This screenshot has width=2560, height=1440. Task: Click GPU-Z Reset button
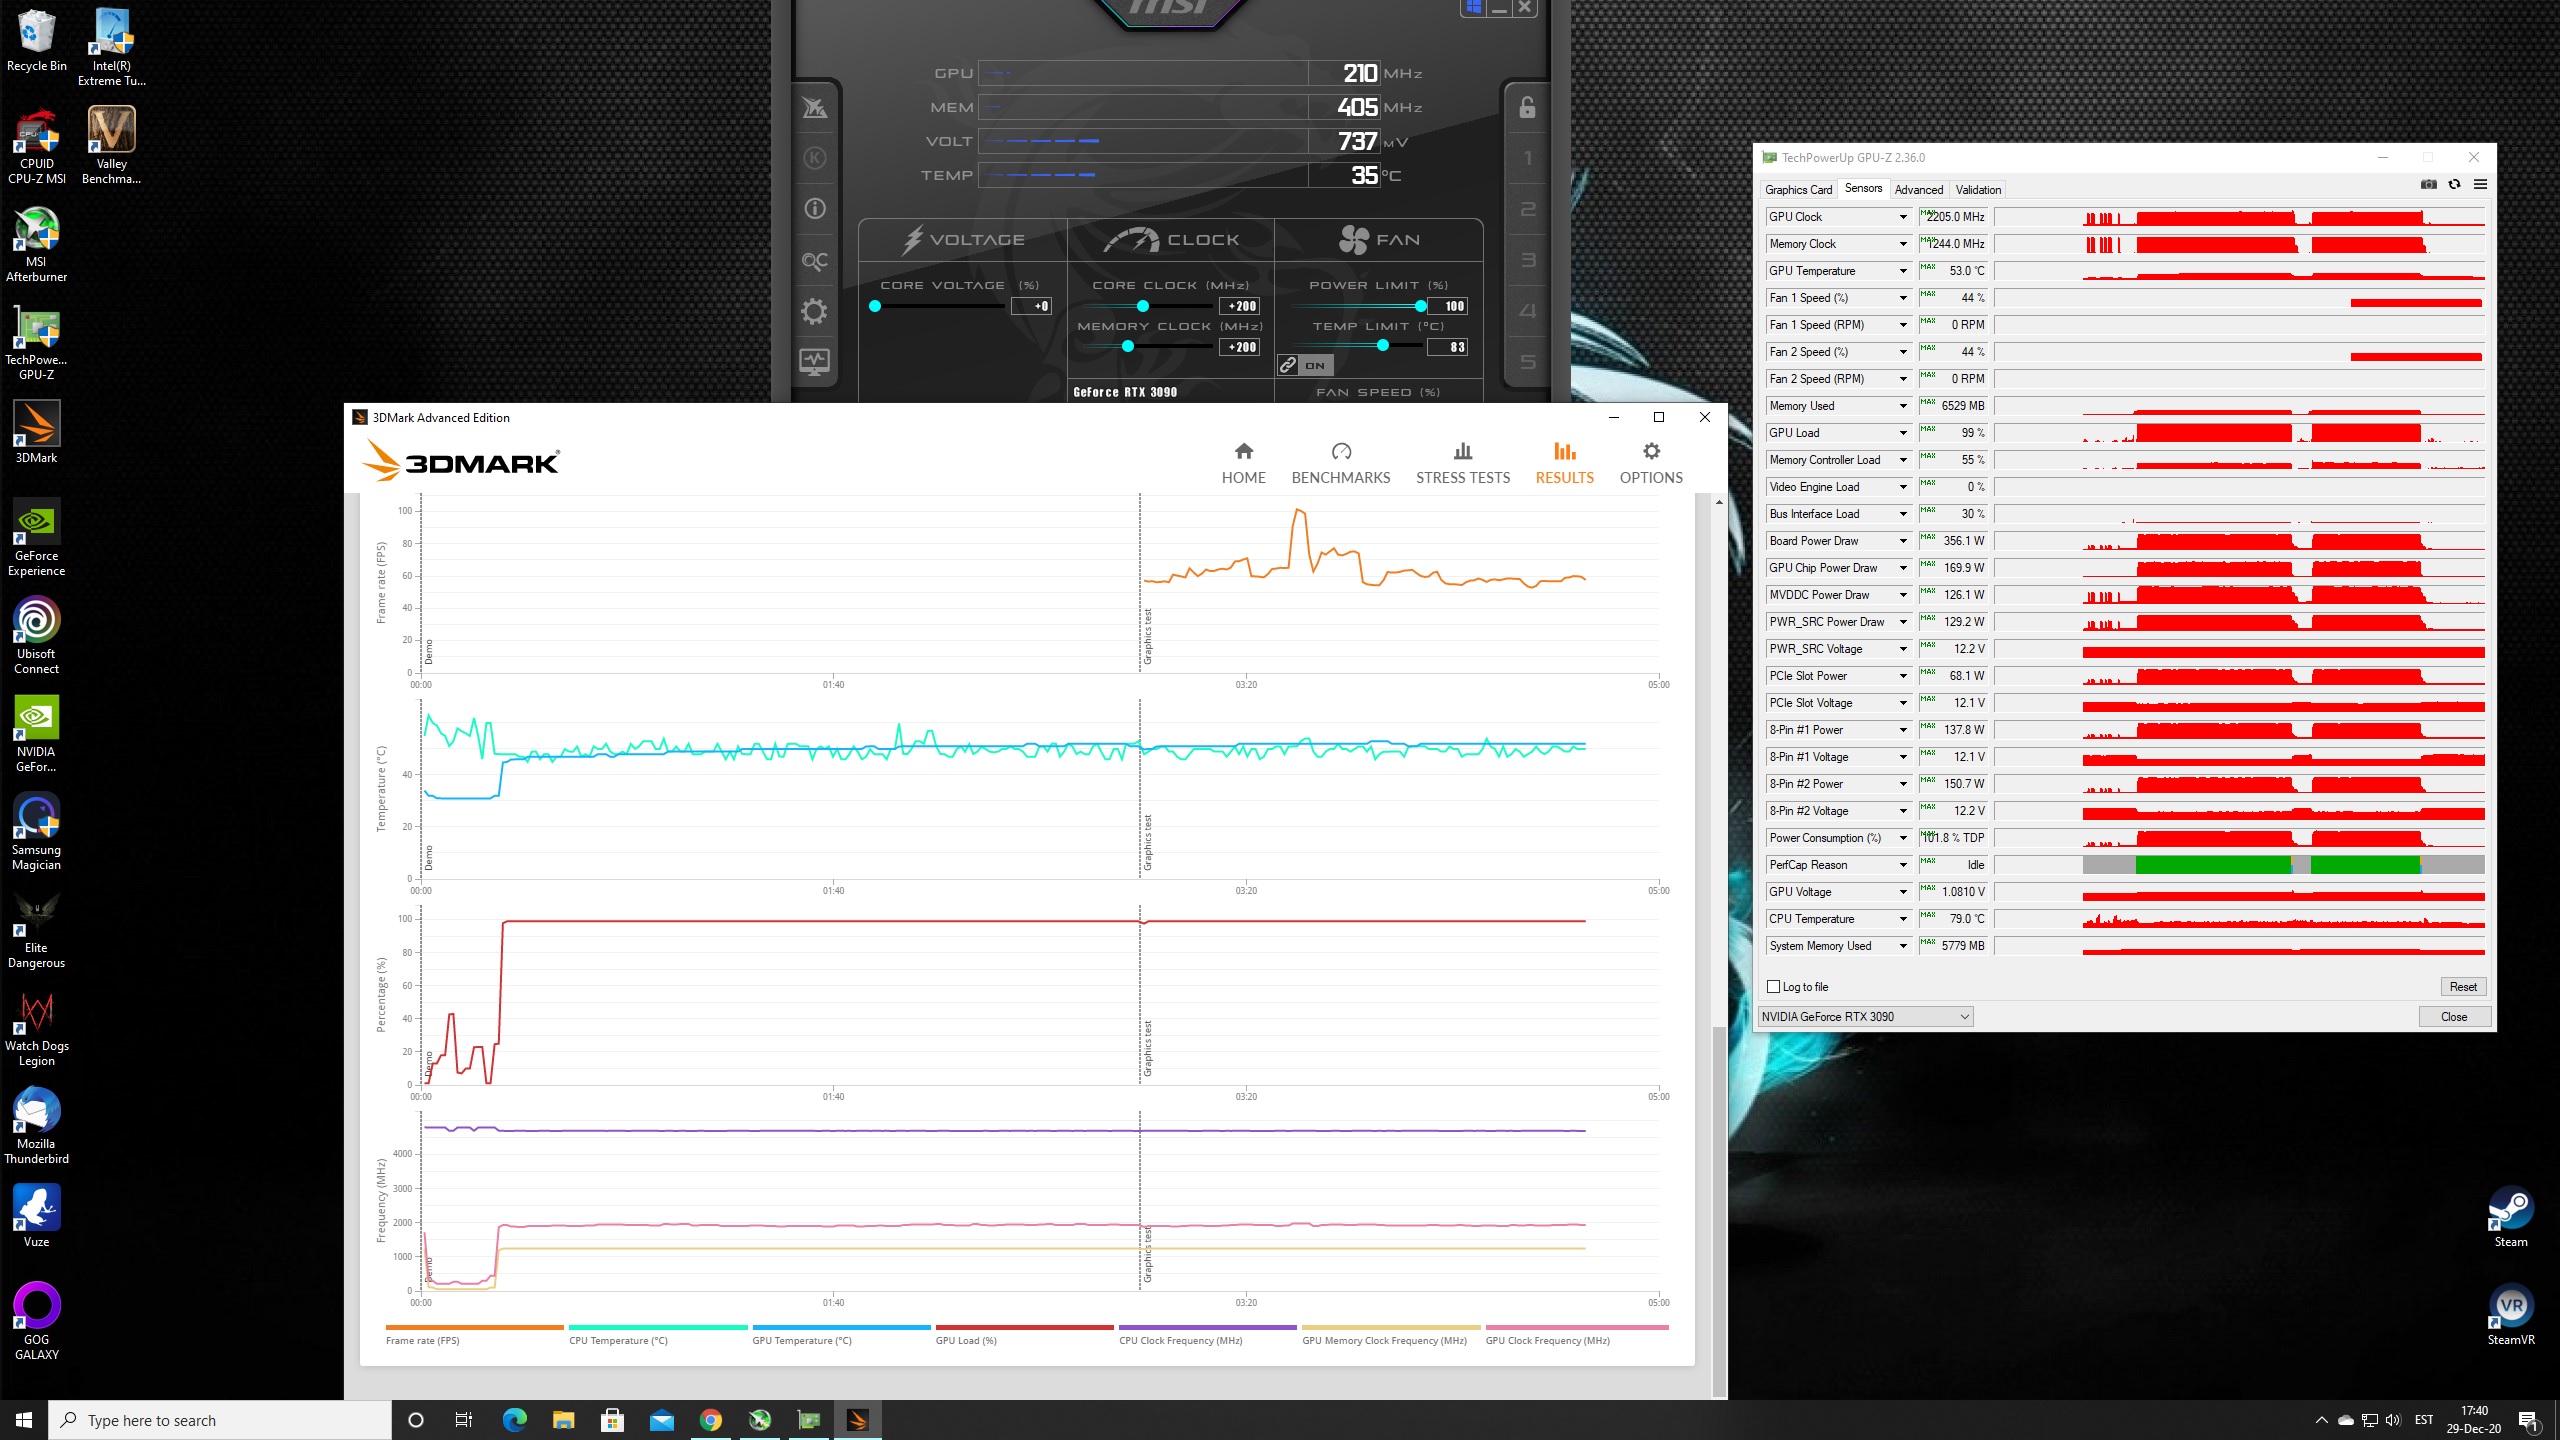tap(2462, 987)
